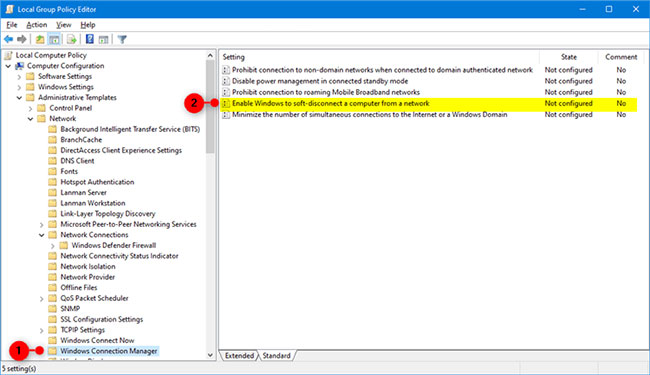
Task: Expand the Software Settings node
Action: 19,77
